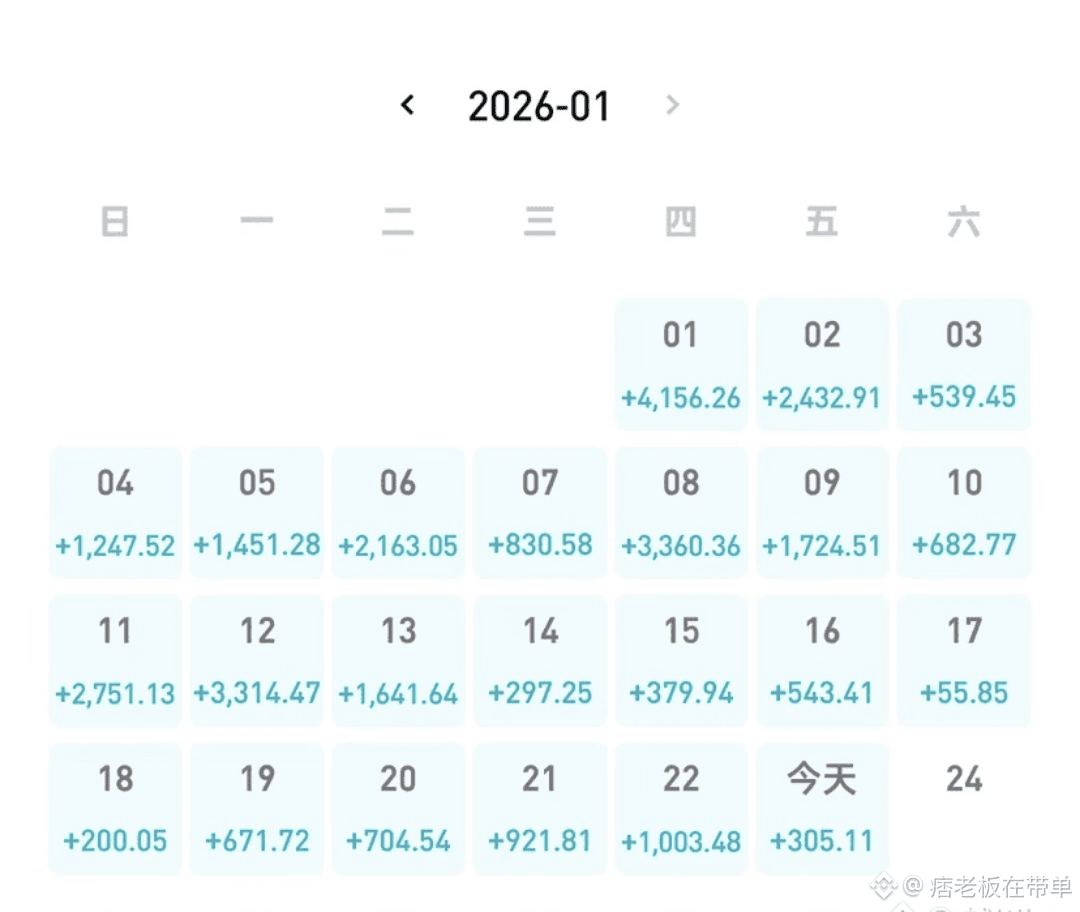Select January 01 with +4,156.26
The height and width of the screenshot is (912, 1080).
pyautogui.click(x=681, y=365)
